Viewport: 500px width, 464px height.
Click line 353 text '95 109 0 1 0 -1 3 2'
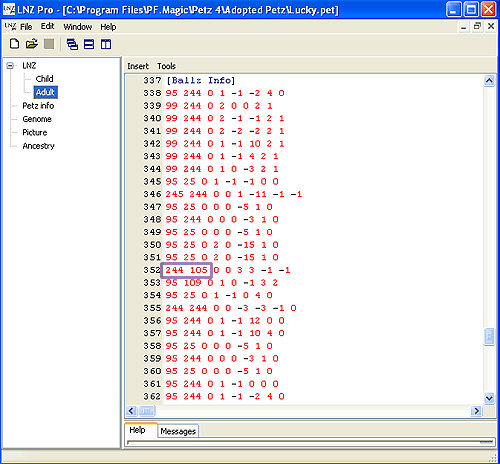[222, 283]
